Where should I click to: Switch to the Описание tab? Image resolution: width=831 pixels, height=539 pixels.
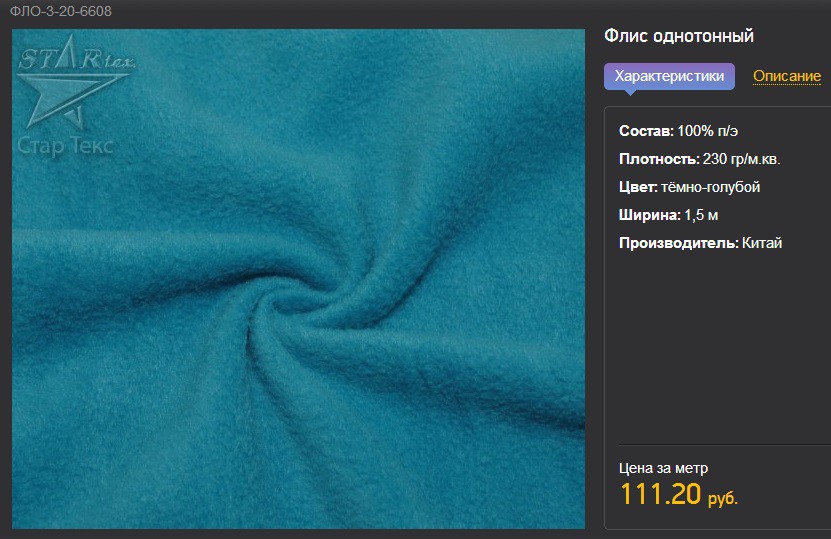[787, 76]
